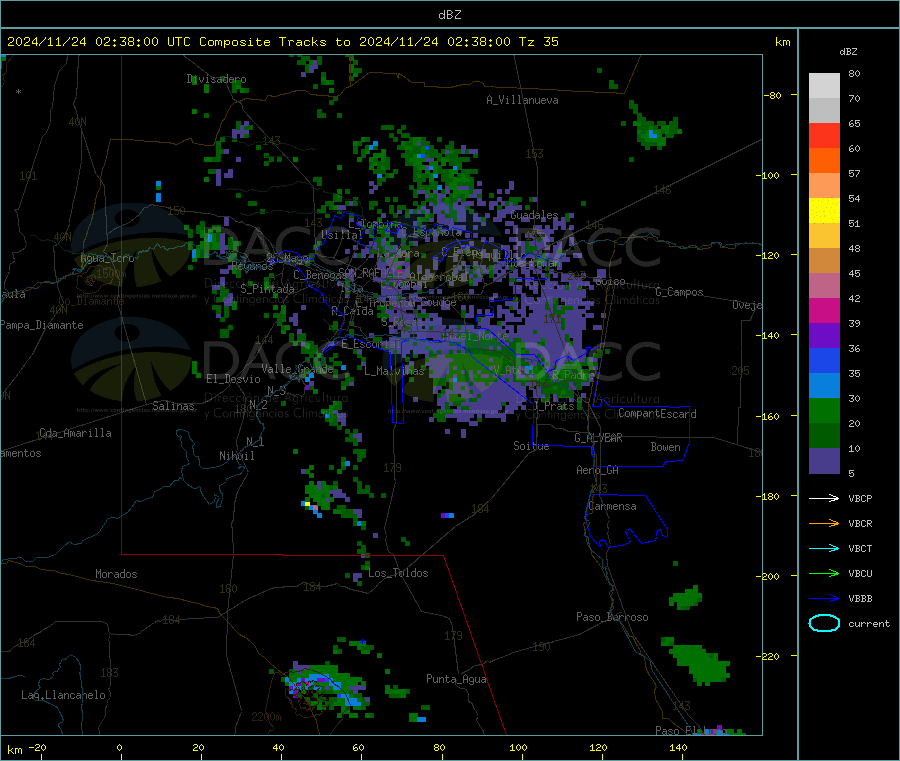Select the red 60-65 dBZ color band
900x761 pixels.
tap(824, 136)
